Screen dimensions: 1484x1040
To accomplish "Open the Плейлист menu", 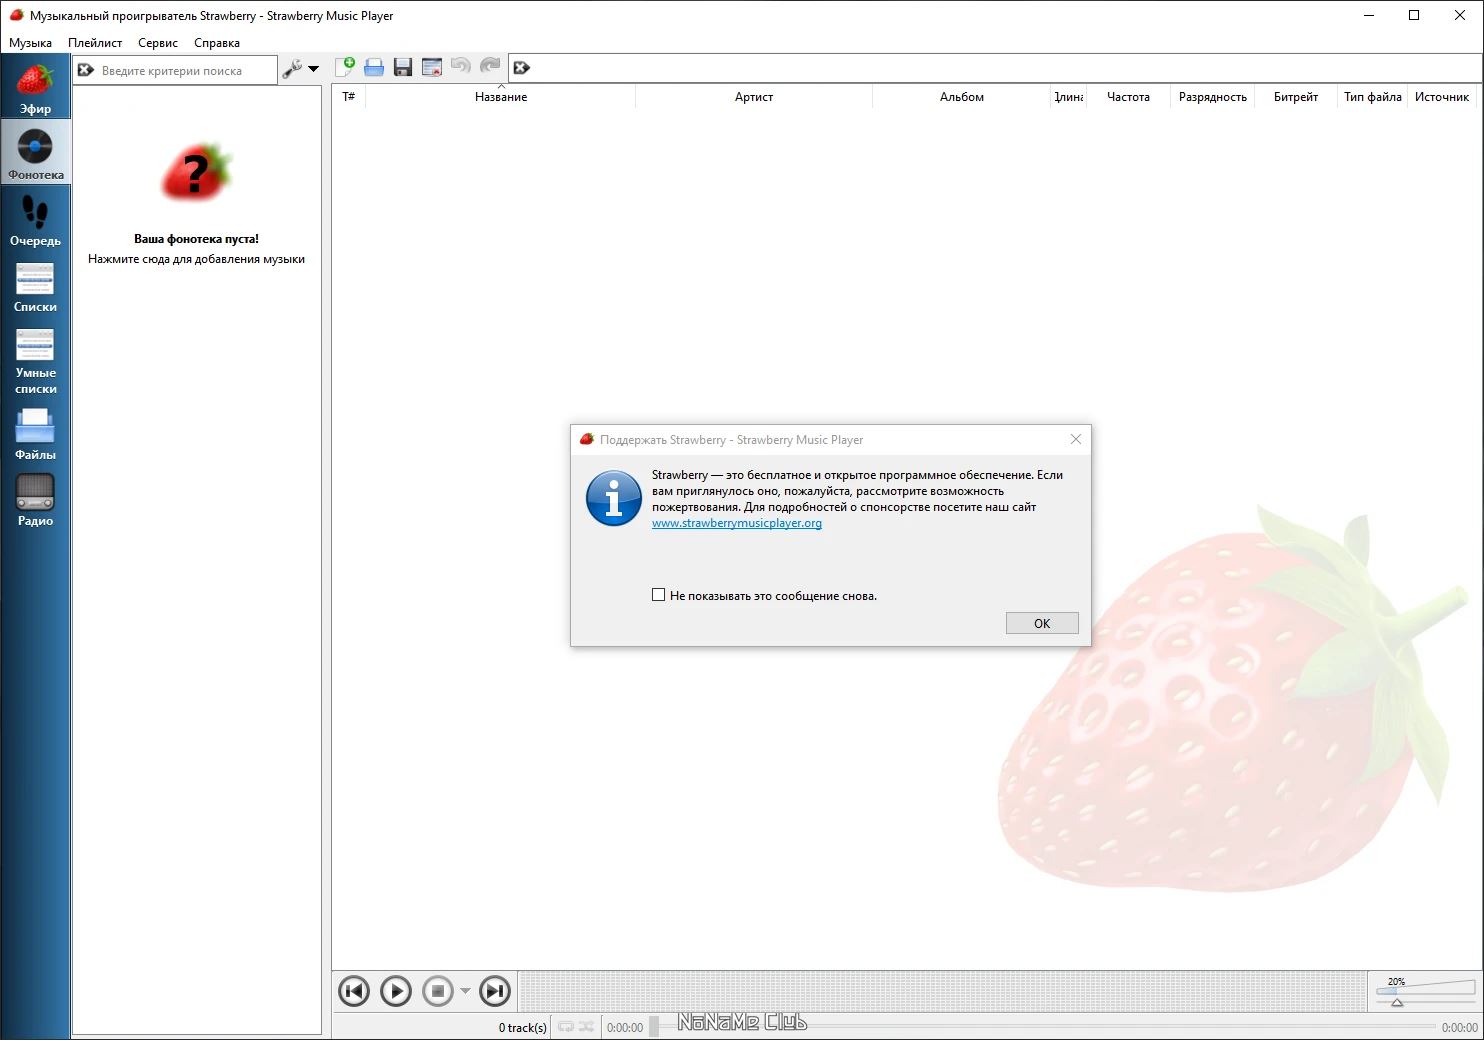I will point(95,43).
